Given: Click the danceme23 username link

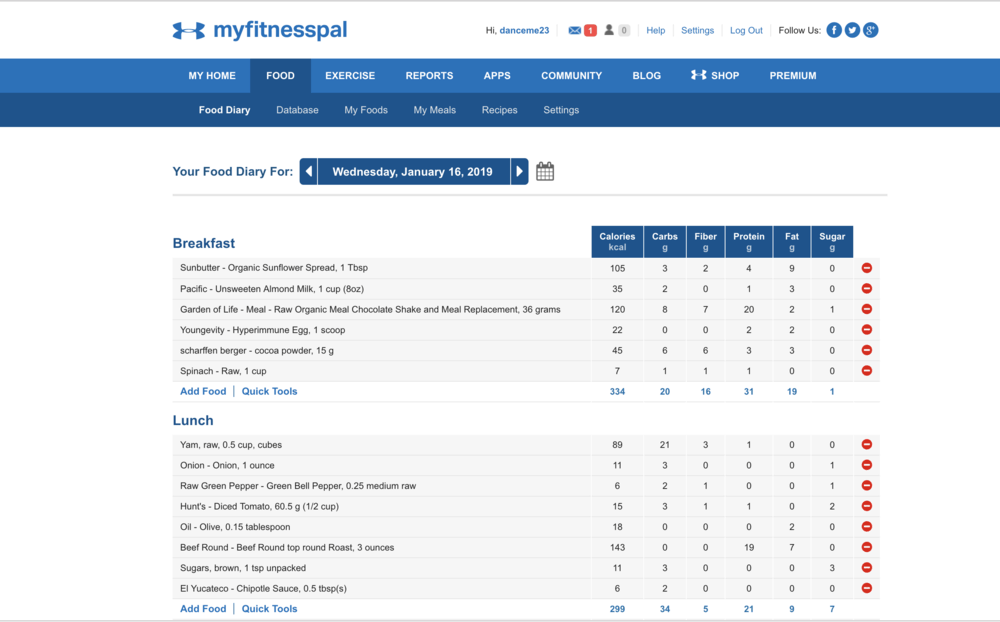Looking at the screenshot, I should tap(524, 30).
